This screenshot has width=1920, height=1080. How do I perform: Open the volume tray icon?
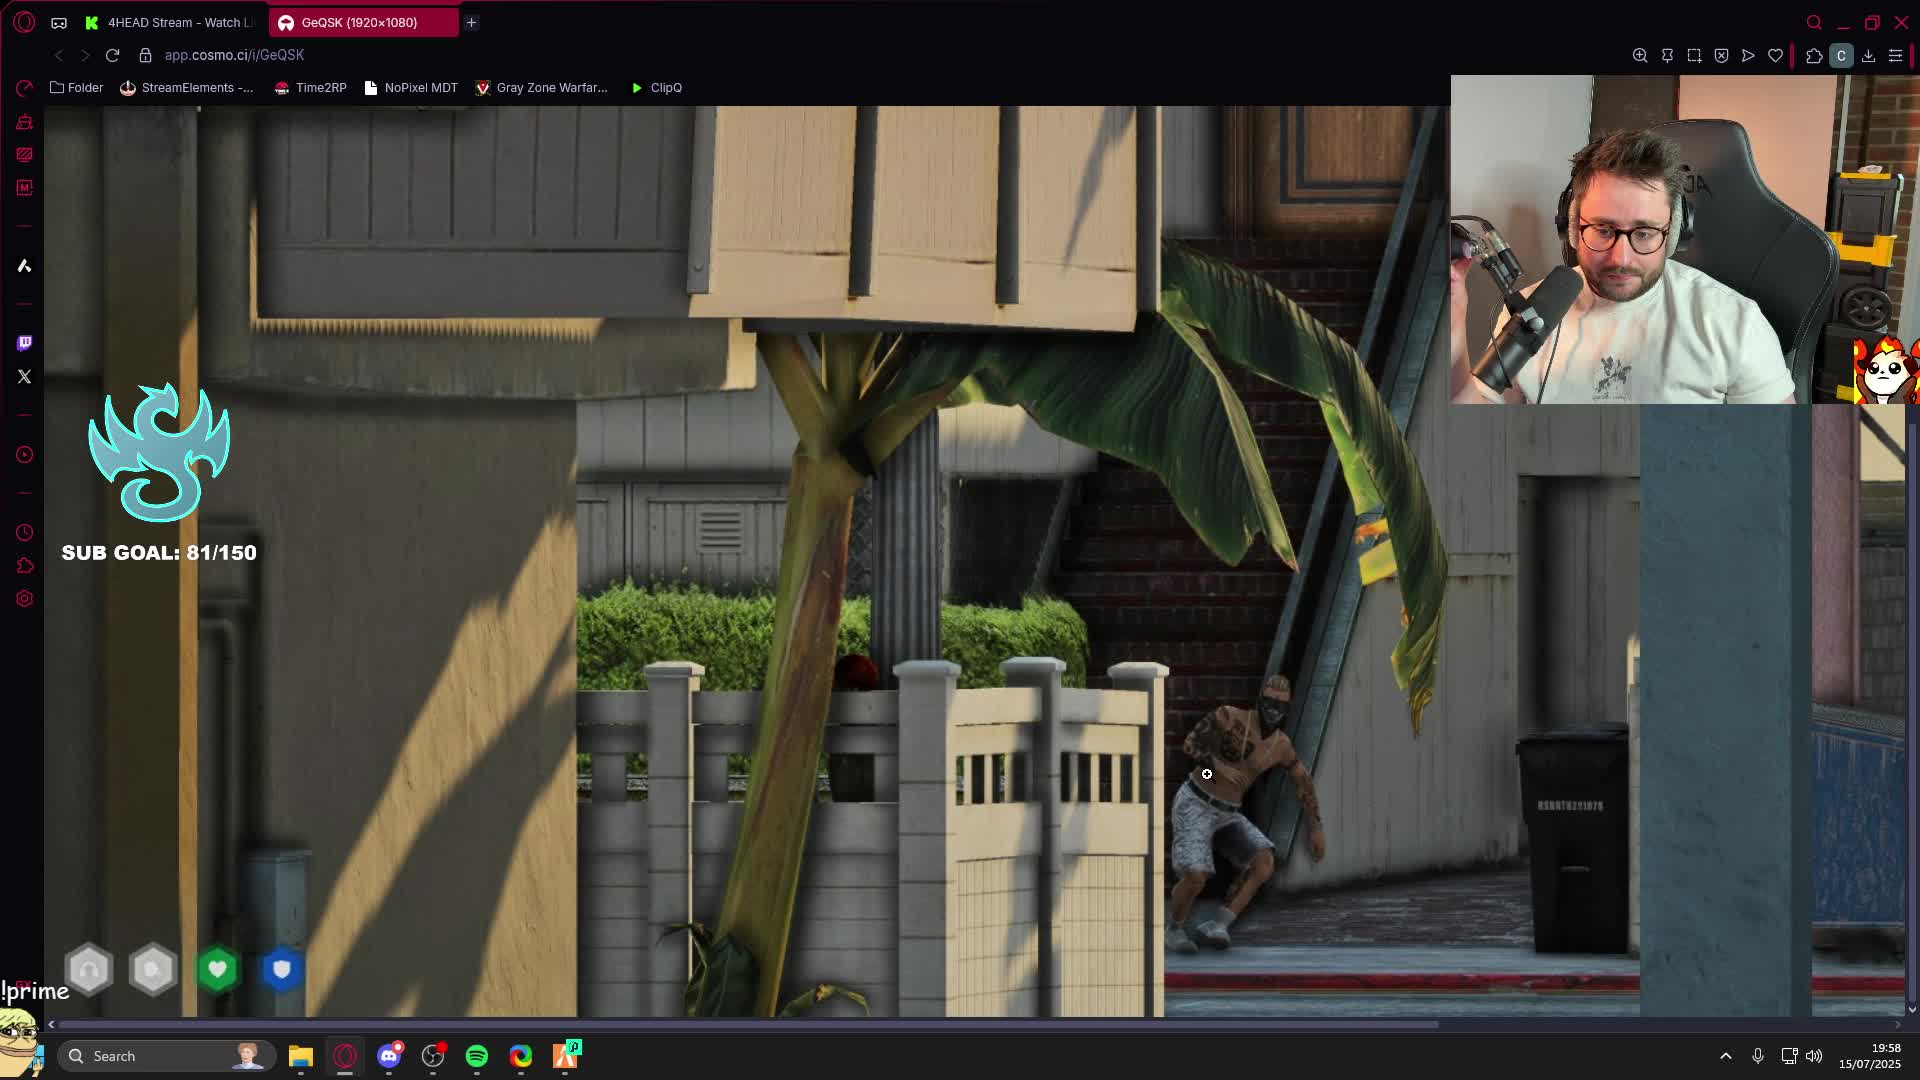point(1814,1056)
